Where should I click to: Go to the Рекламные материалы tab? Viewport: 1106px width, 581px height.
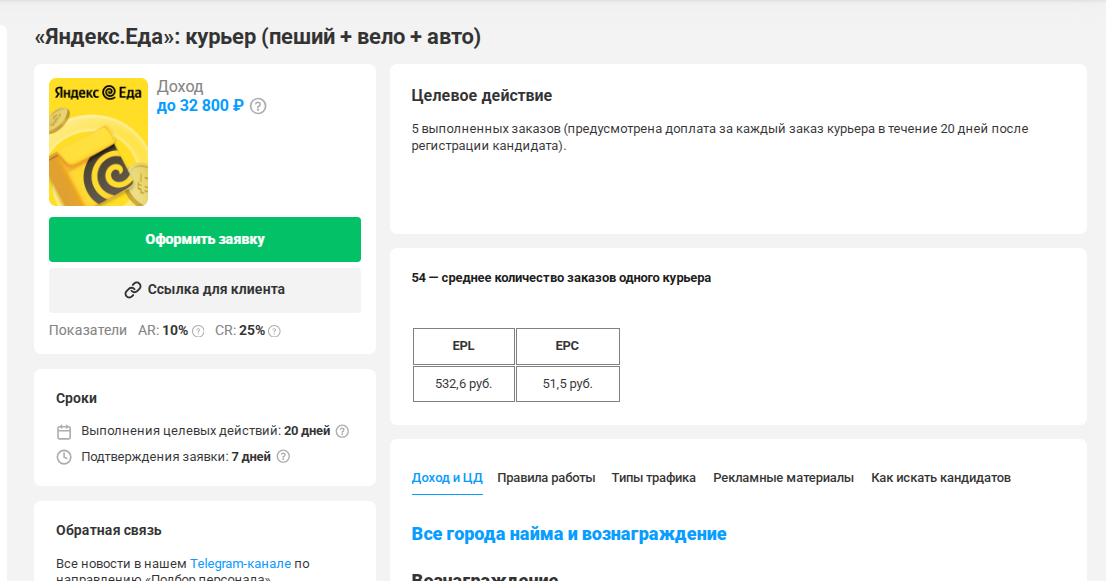pyautogui.click(x=783, y=478)
